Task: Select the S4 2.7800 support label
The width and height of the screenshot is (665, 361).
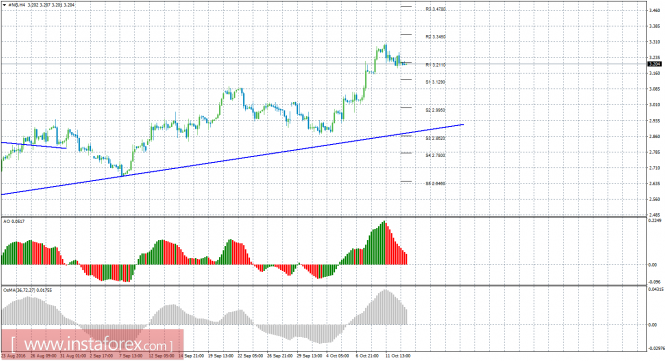Action: (x=436, y=156)
